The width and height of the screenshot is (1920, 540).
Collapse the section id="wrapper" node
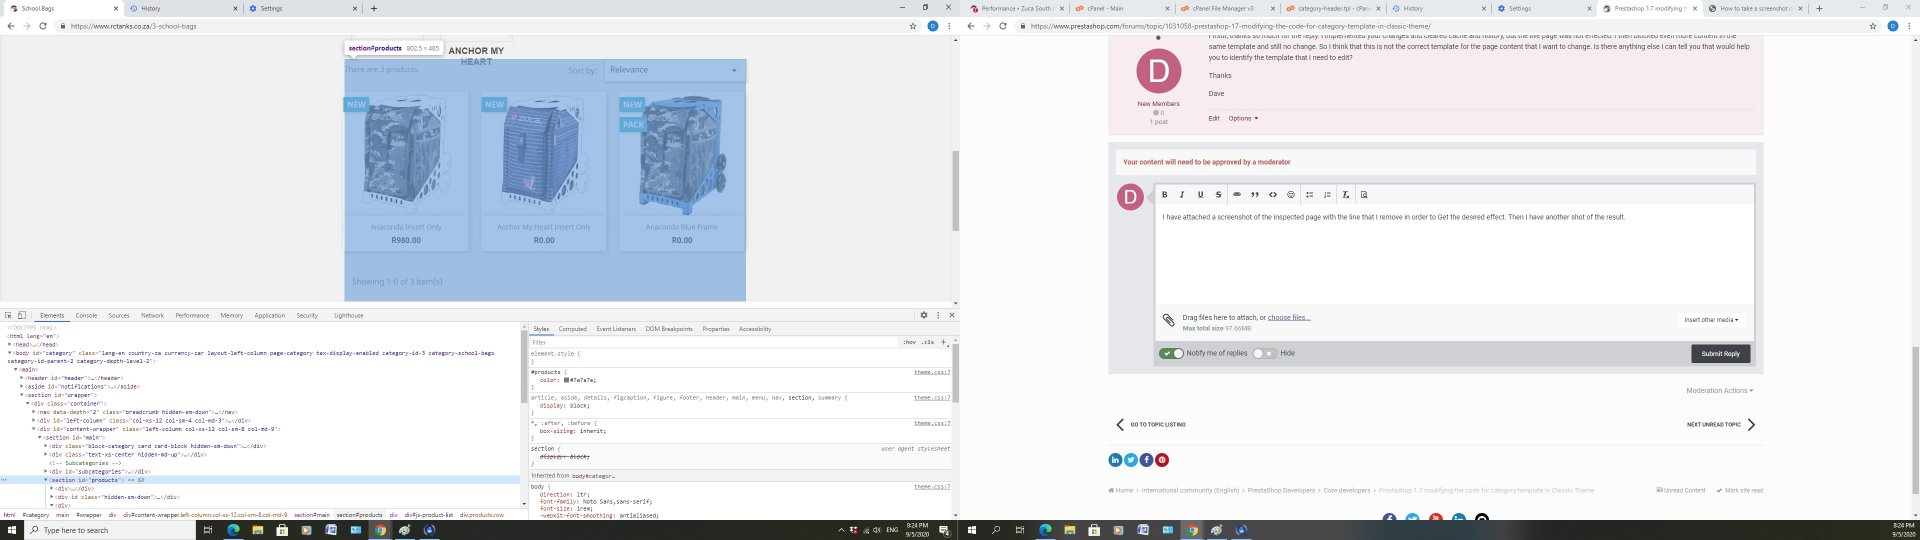[22, 395]
